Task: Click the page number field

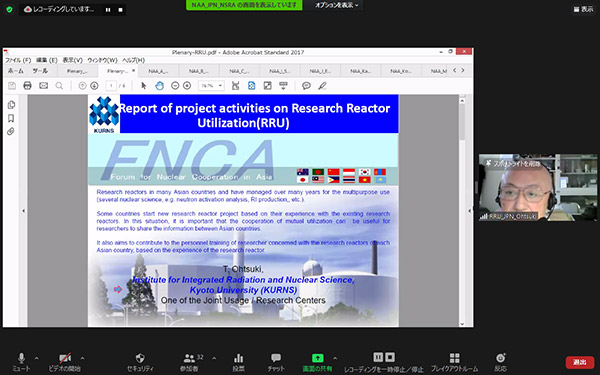Action: pos(111,86)
